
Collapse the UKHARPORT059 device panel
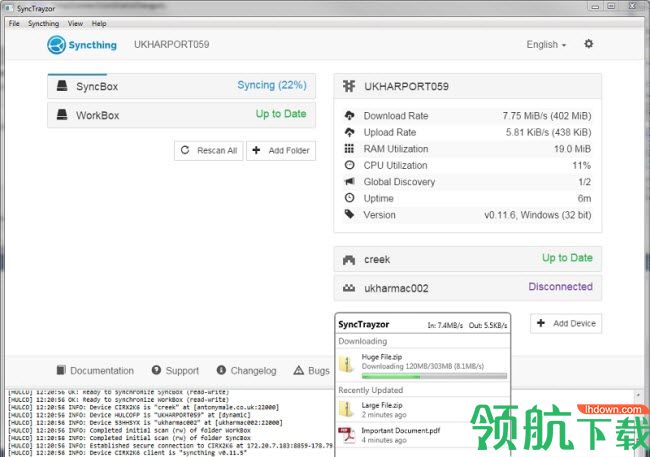click(x=468, y=86)
